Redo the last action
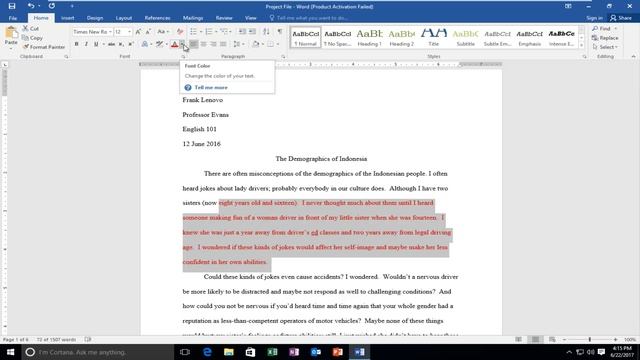This screenshot has height=360, width=640. coord(52,6)
